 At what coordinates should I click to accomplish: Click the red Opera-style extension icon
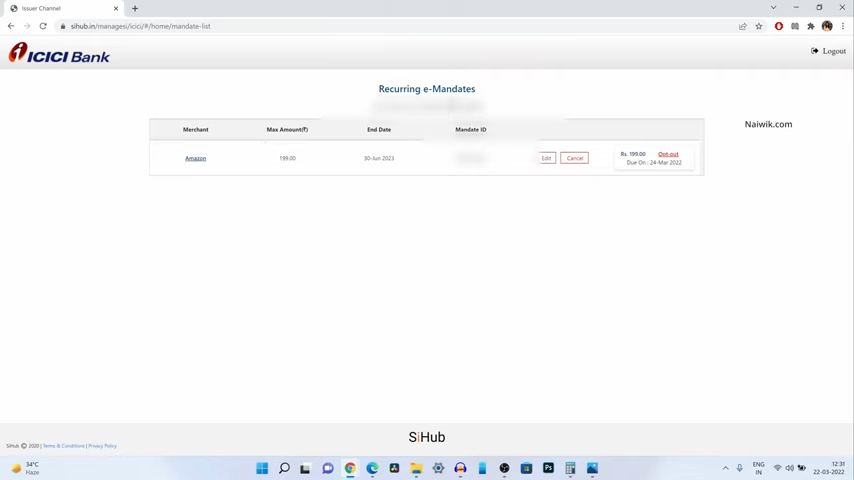(x=779, y=26)
